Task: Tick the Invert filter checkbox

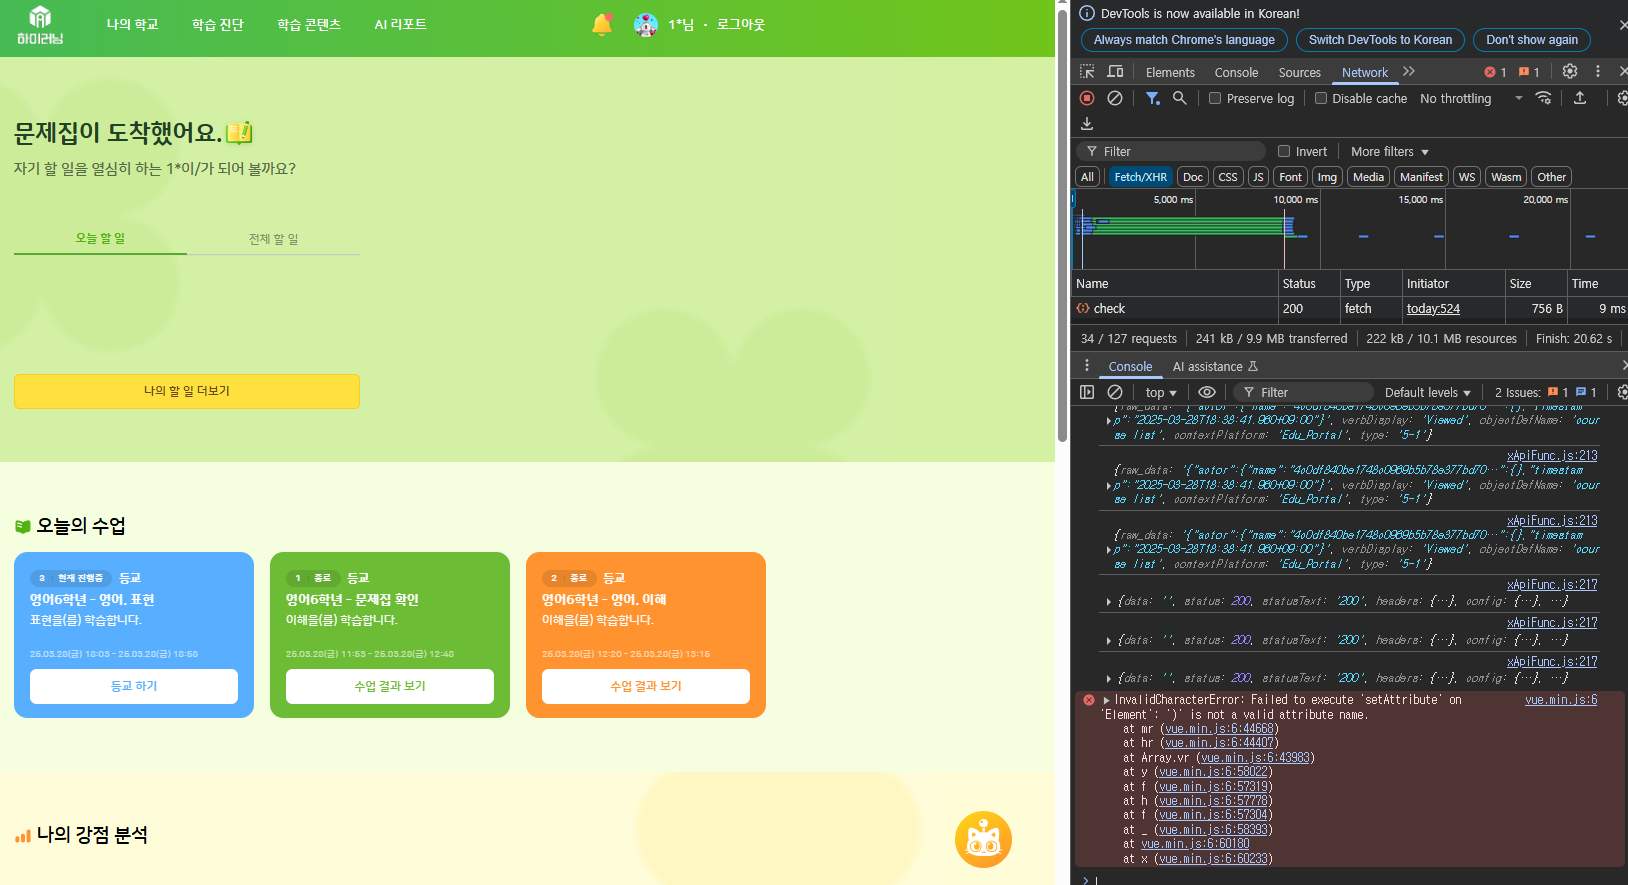Action: [1284, 152]
